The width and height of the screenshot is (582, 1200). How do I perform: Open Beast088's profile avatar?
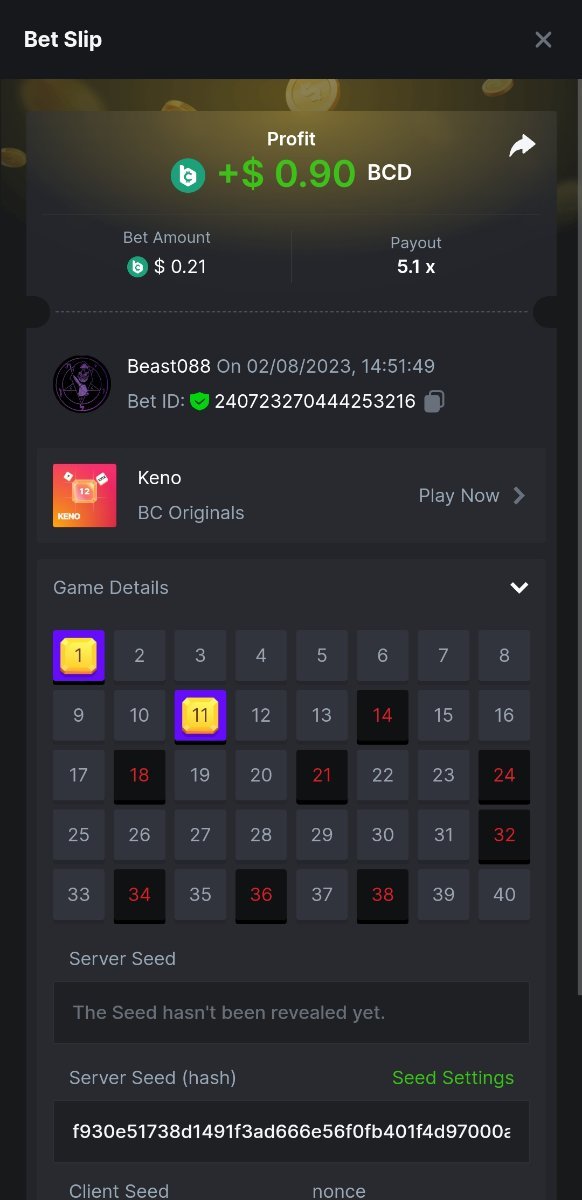click(82, 383)
